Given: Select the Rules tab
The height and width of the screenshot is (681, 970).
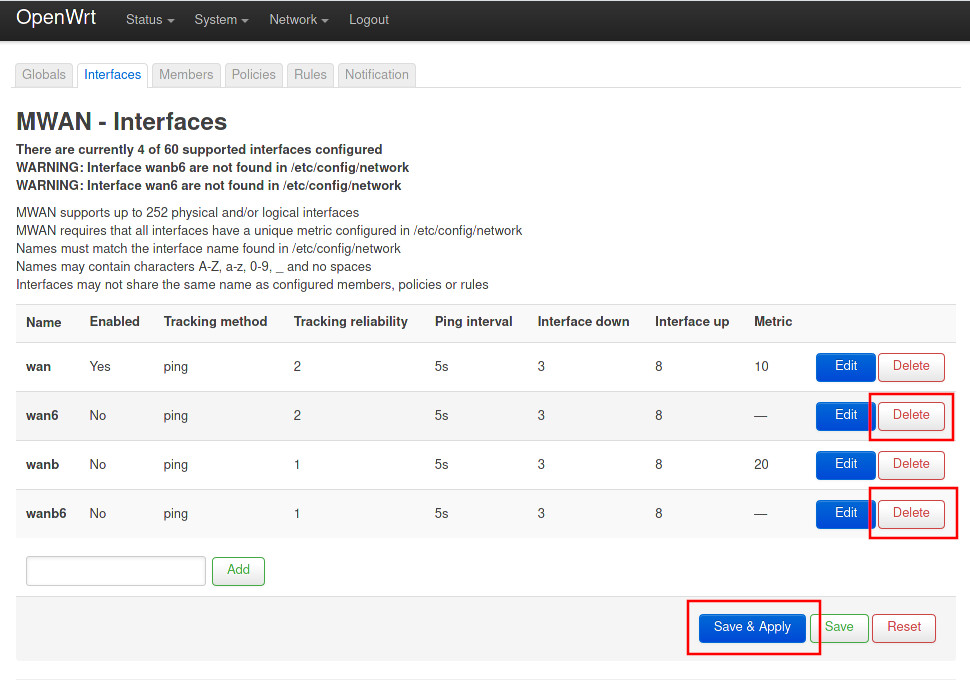Looking at the screenshot, I should (310, 75).
